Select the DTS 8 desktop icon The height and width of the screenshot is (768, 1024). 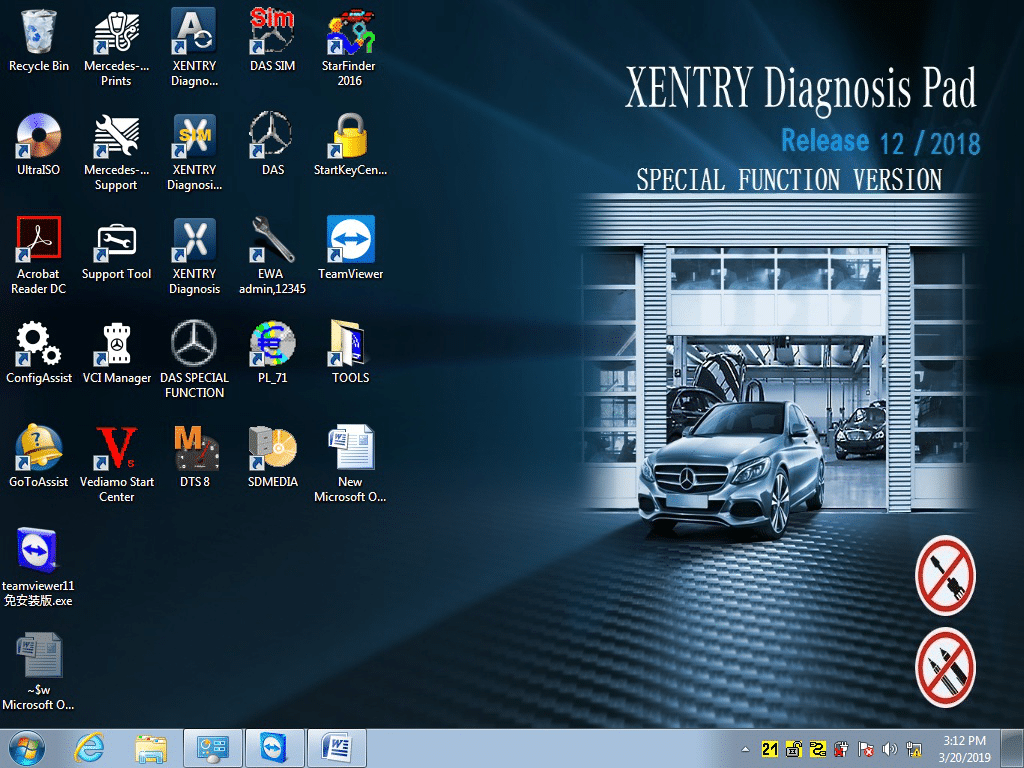(x=194, y=450)
